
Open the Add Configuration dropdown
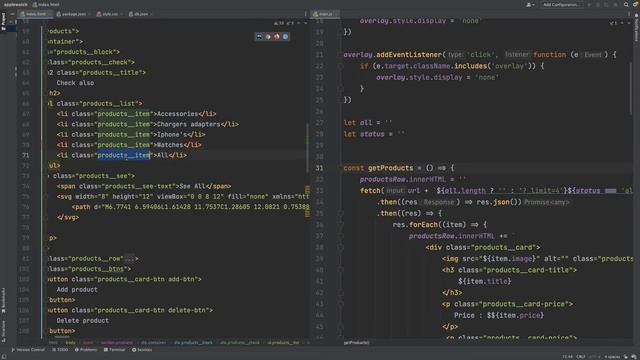click(x=561, y=4)
